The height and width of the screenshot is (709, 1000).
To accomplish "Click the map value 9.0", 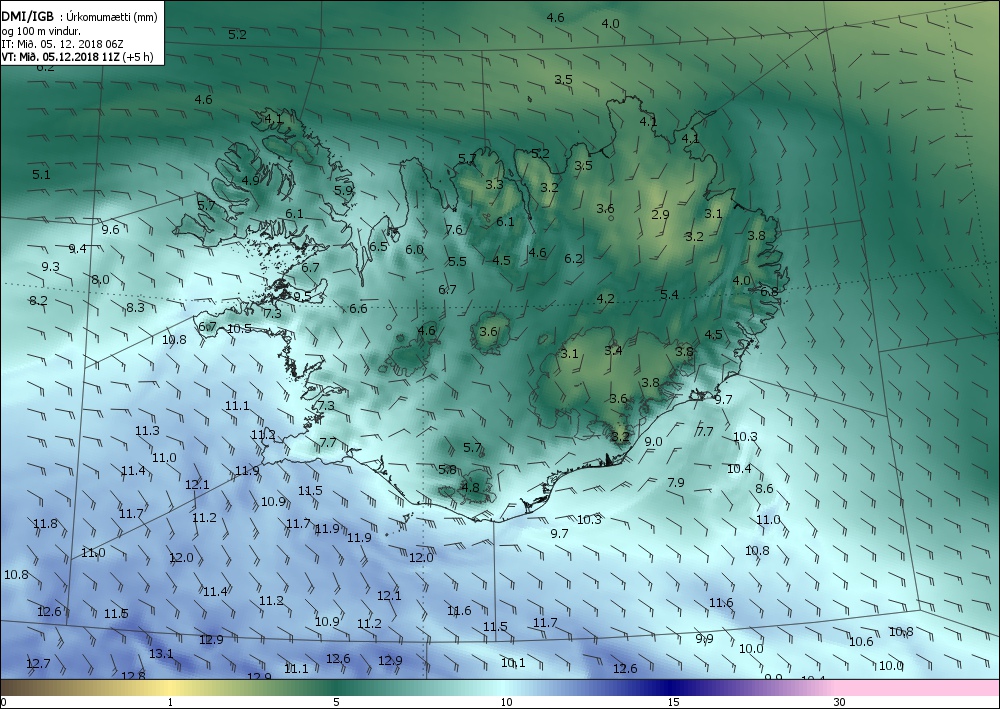I will coord(654,441).
